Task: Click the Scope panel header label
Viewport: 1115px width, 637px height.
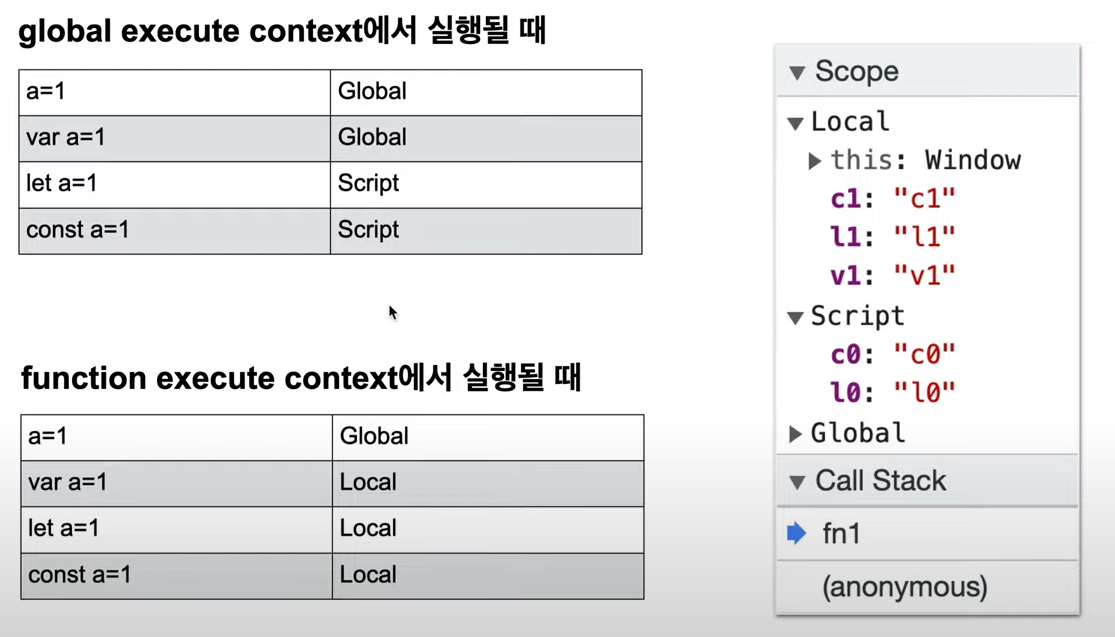Action: [x=857, y=72]
